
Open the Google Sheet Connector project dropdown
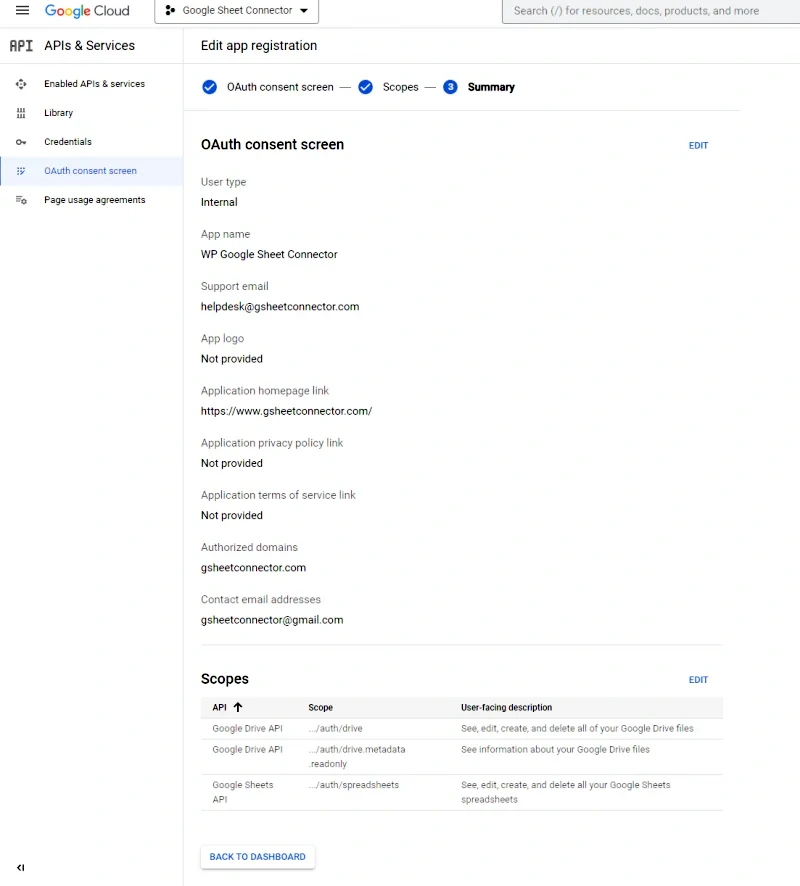coord(236,11)
